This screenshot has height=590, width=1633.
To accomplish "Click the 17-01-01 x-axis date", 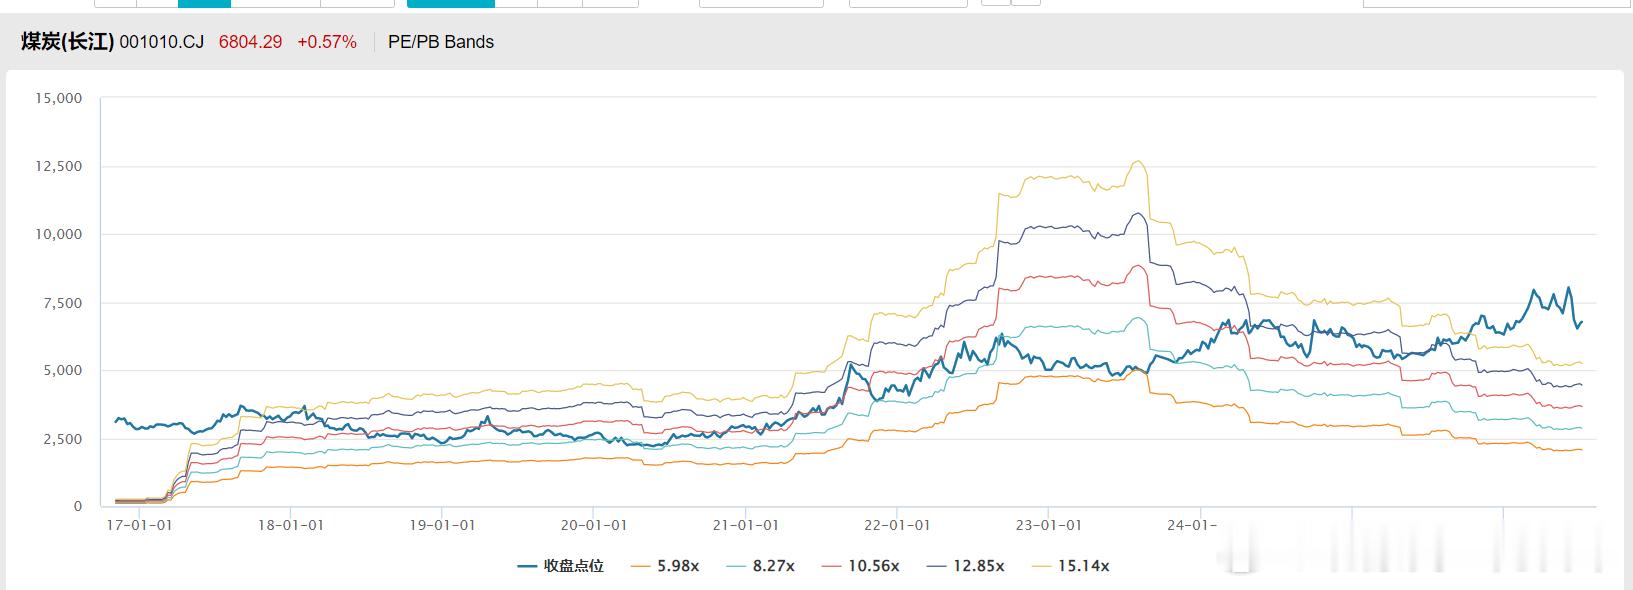I will (x=139, y=525).
